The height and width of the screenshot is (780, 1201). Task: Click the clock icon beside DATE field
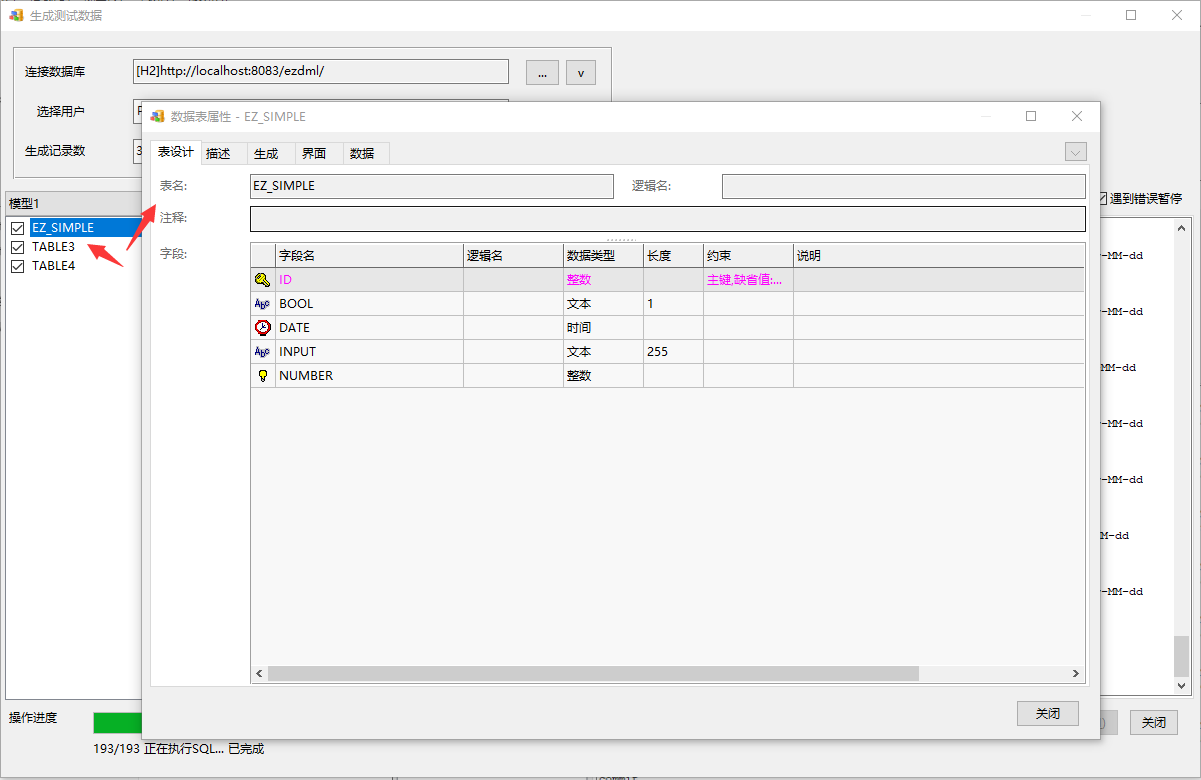coord(263,328)
